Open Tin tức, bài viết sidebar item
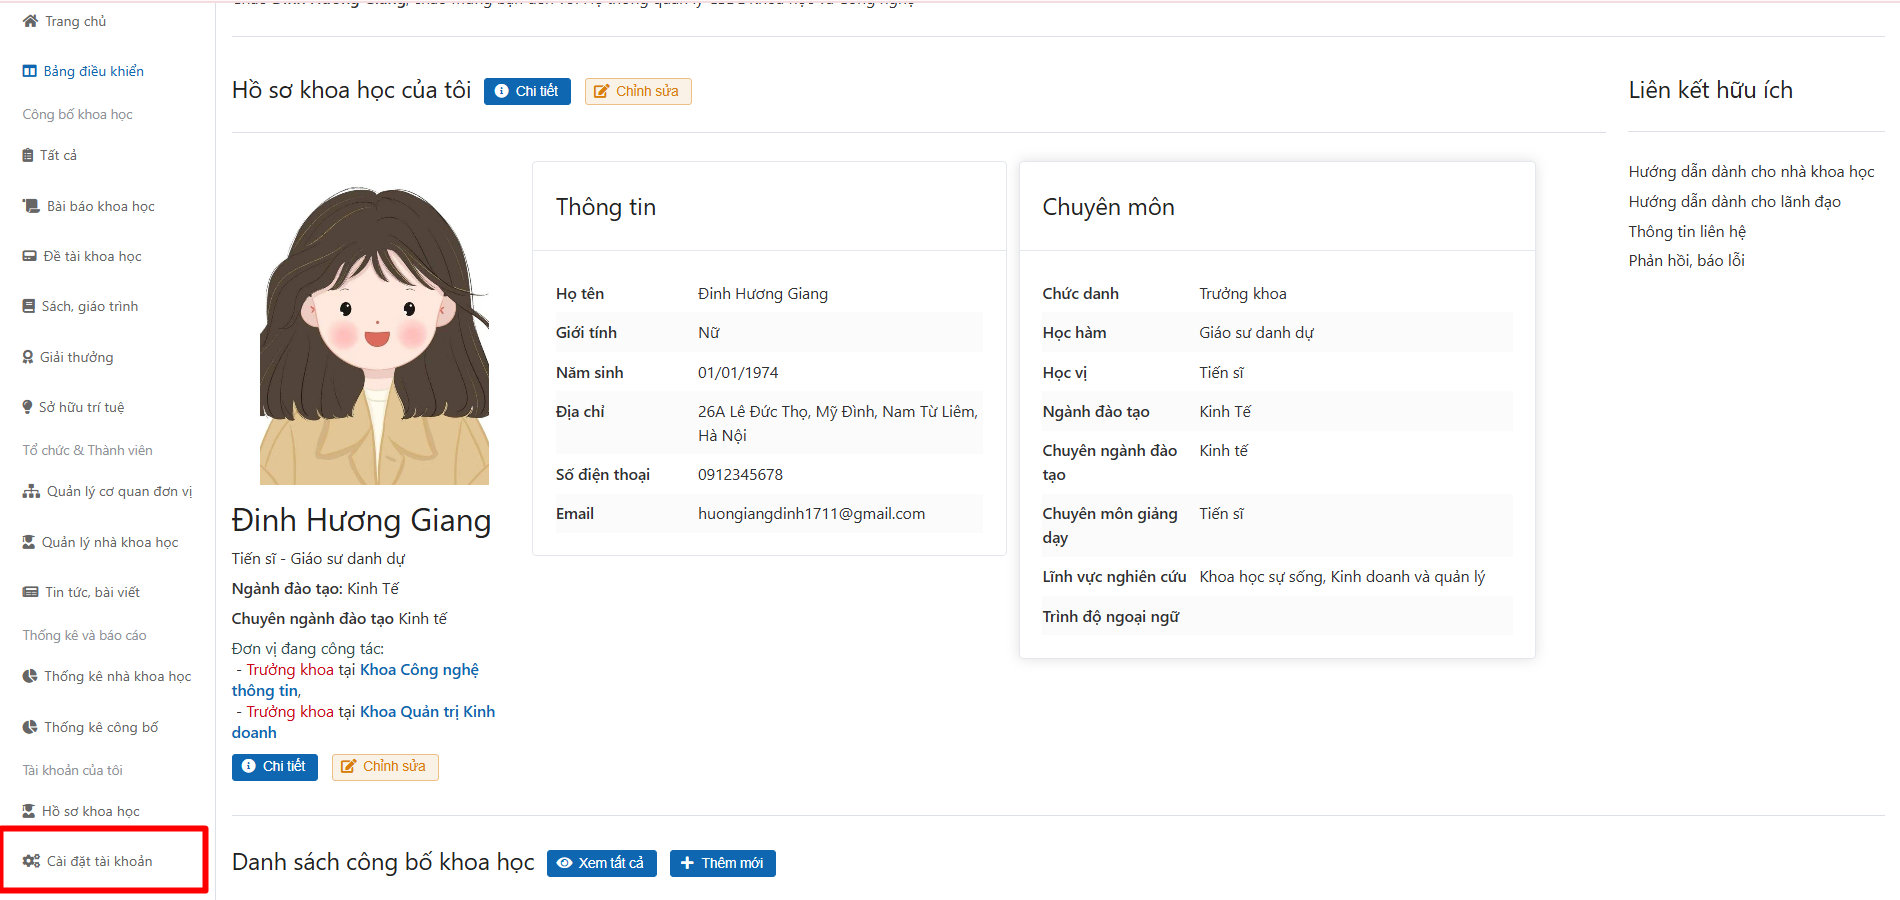Image resolution: width=1900 pixels, height=900 pixels. [92, 592]
